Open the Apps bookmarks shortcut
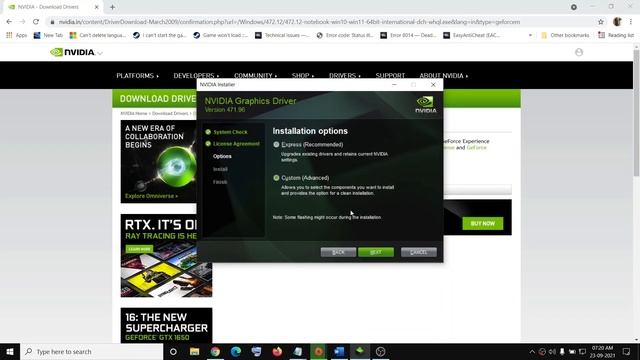The height and width of the screenshot is (360, 640). (x=16, y=36)
